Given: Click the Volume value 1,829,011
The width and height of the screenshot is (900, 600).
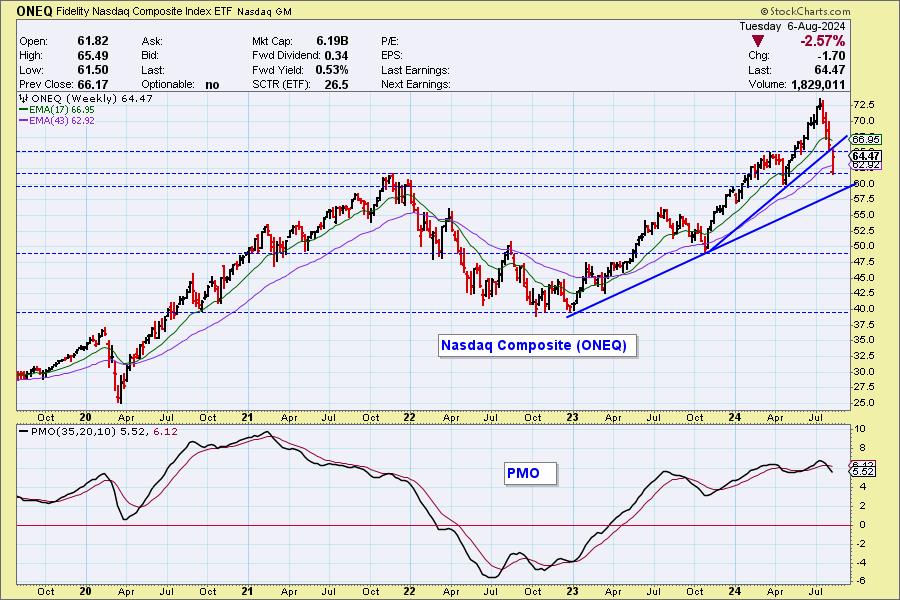Looking at the screenshot, I should point(818,84).
